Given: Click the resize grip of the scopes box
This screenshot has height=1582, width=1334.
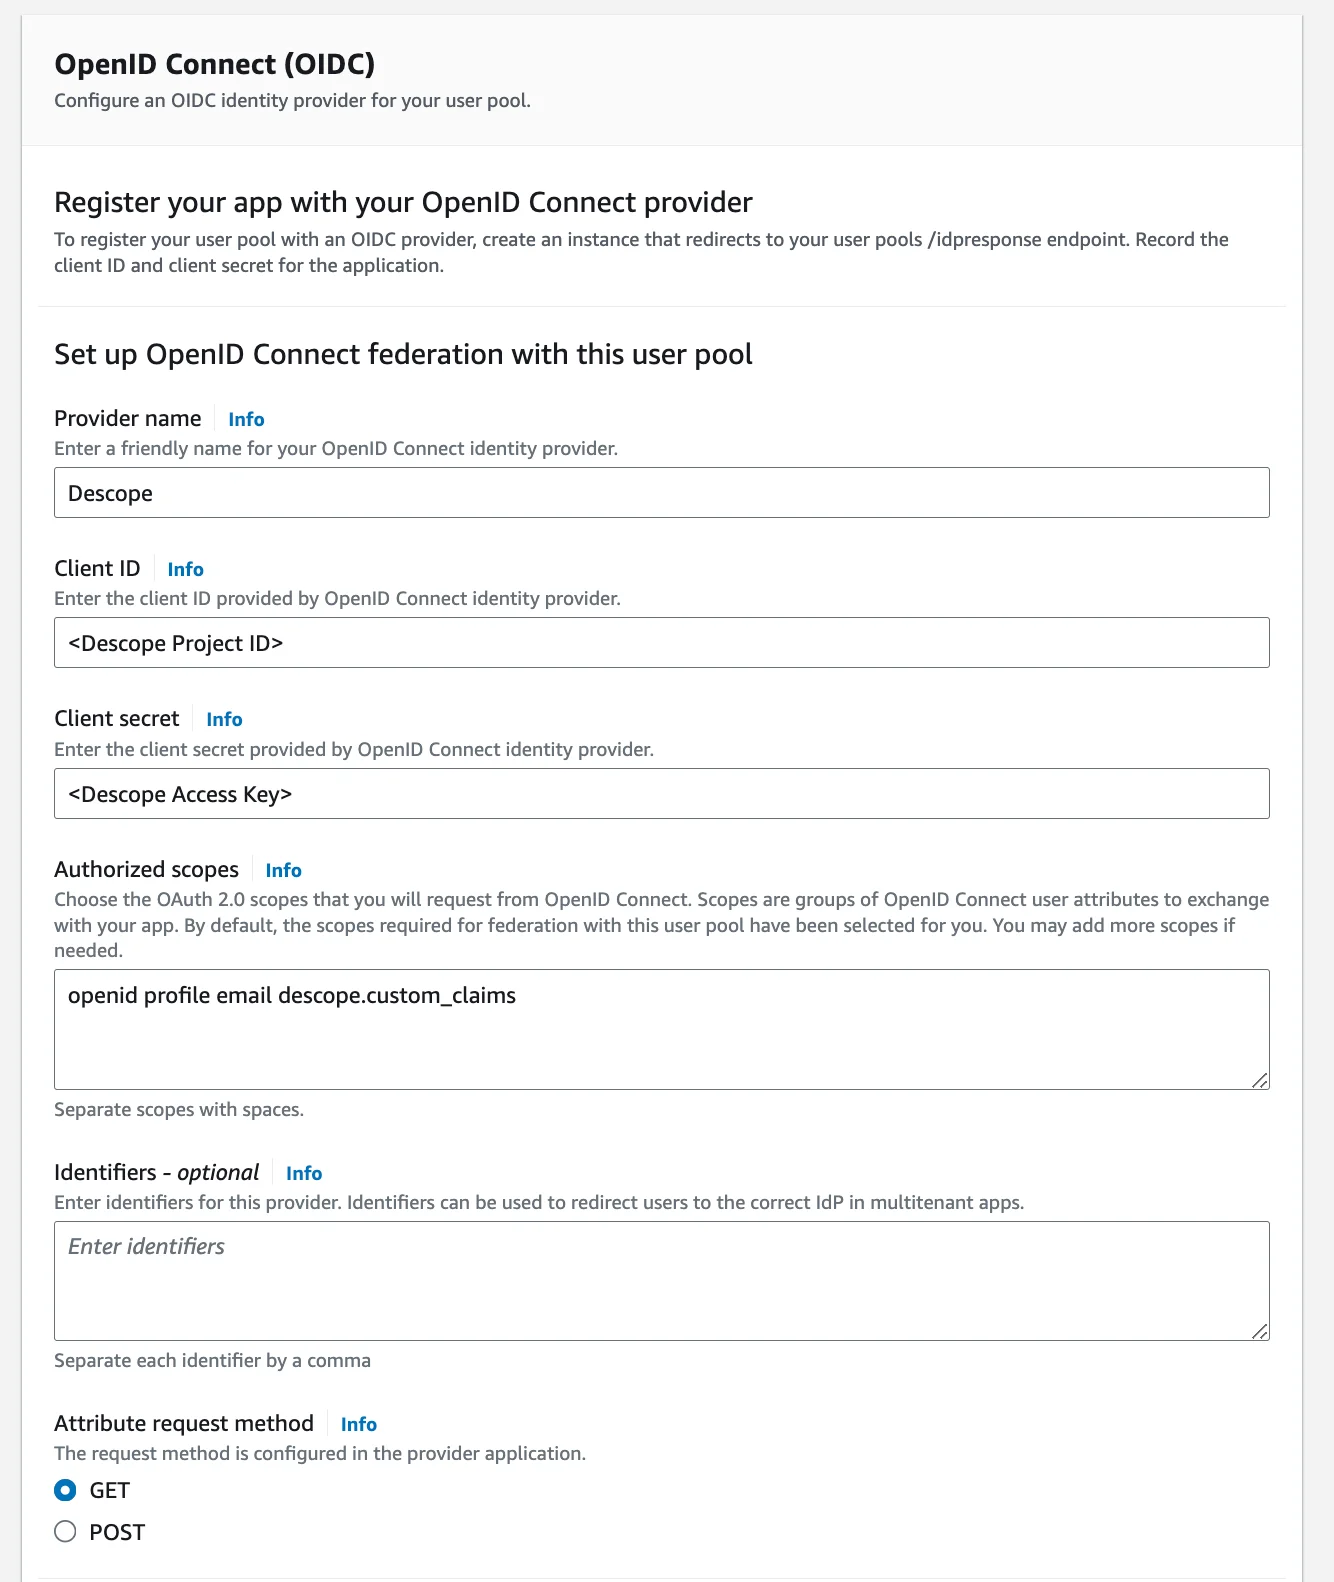Looking at the screenshot, I should coord(1261,1082).
